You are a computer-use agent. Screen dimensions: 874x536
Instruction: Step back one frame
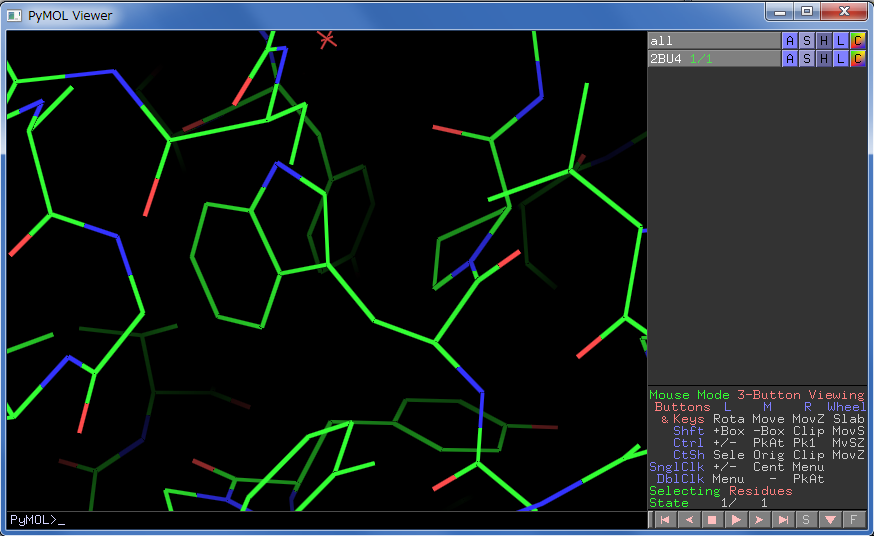pyautogui.click(x=687, y=520)
